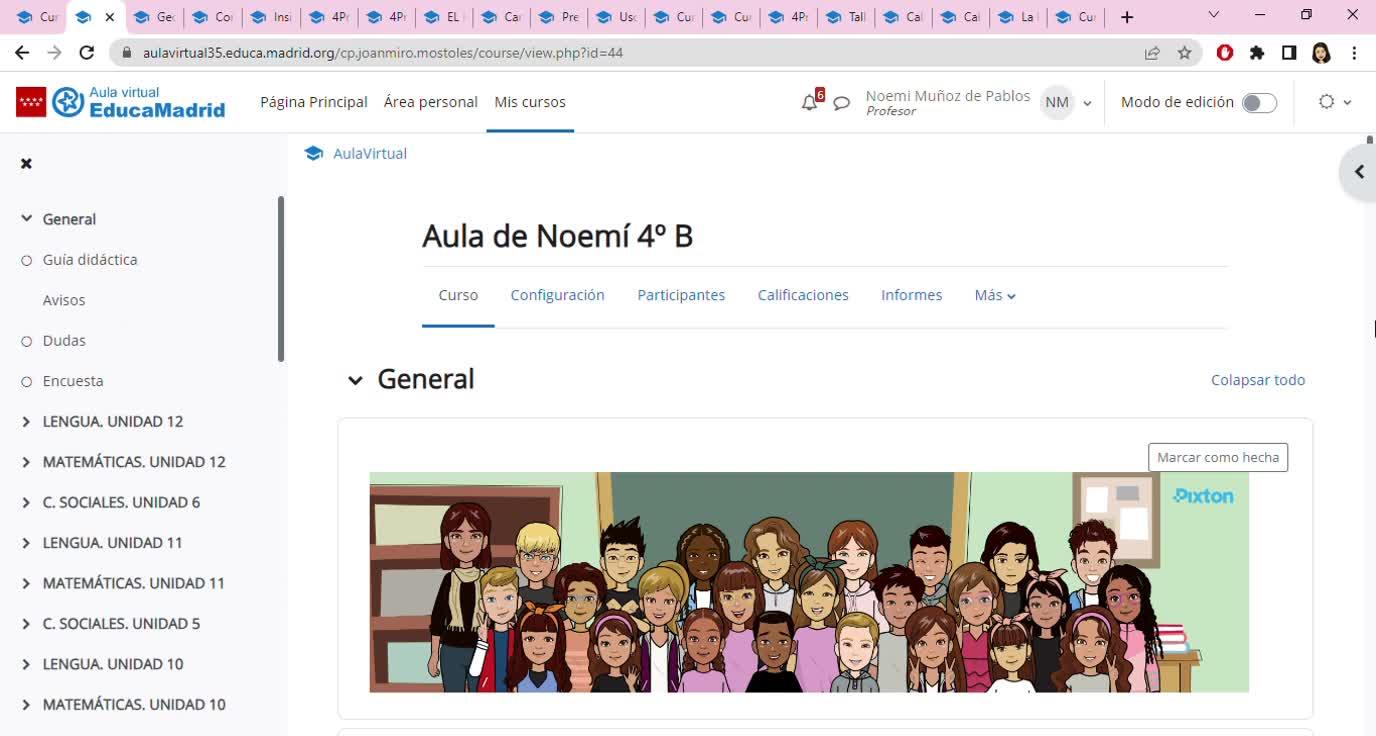Viewport: 1376px width, 736px height.
Task: Open the user menu dropdown arrow
Action: (x=1087, y=103)
